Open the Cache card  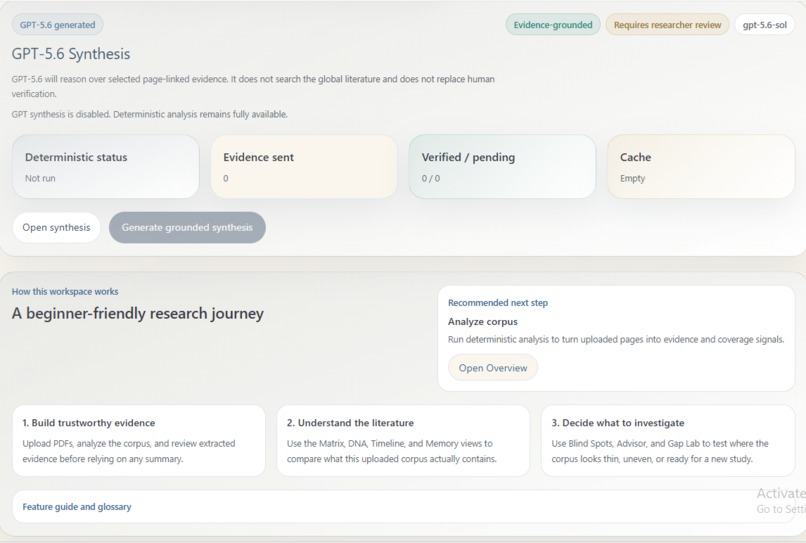pos(701,167)
